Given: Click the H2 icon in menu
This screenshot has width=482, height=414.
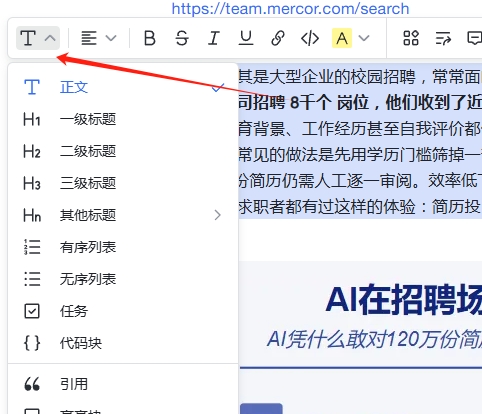Looking at the screenshot, I should [x=32, y=151].
